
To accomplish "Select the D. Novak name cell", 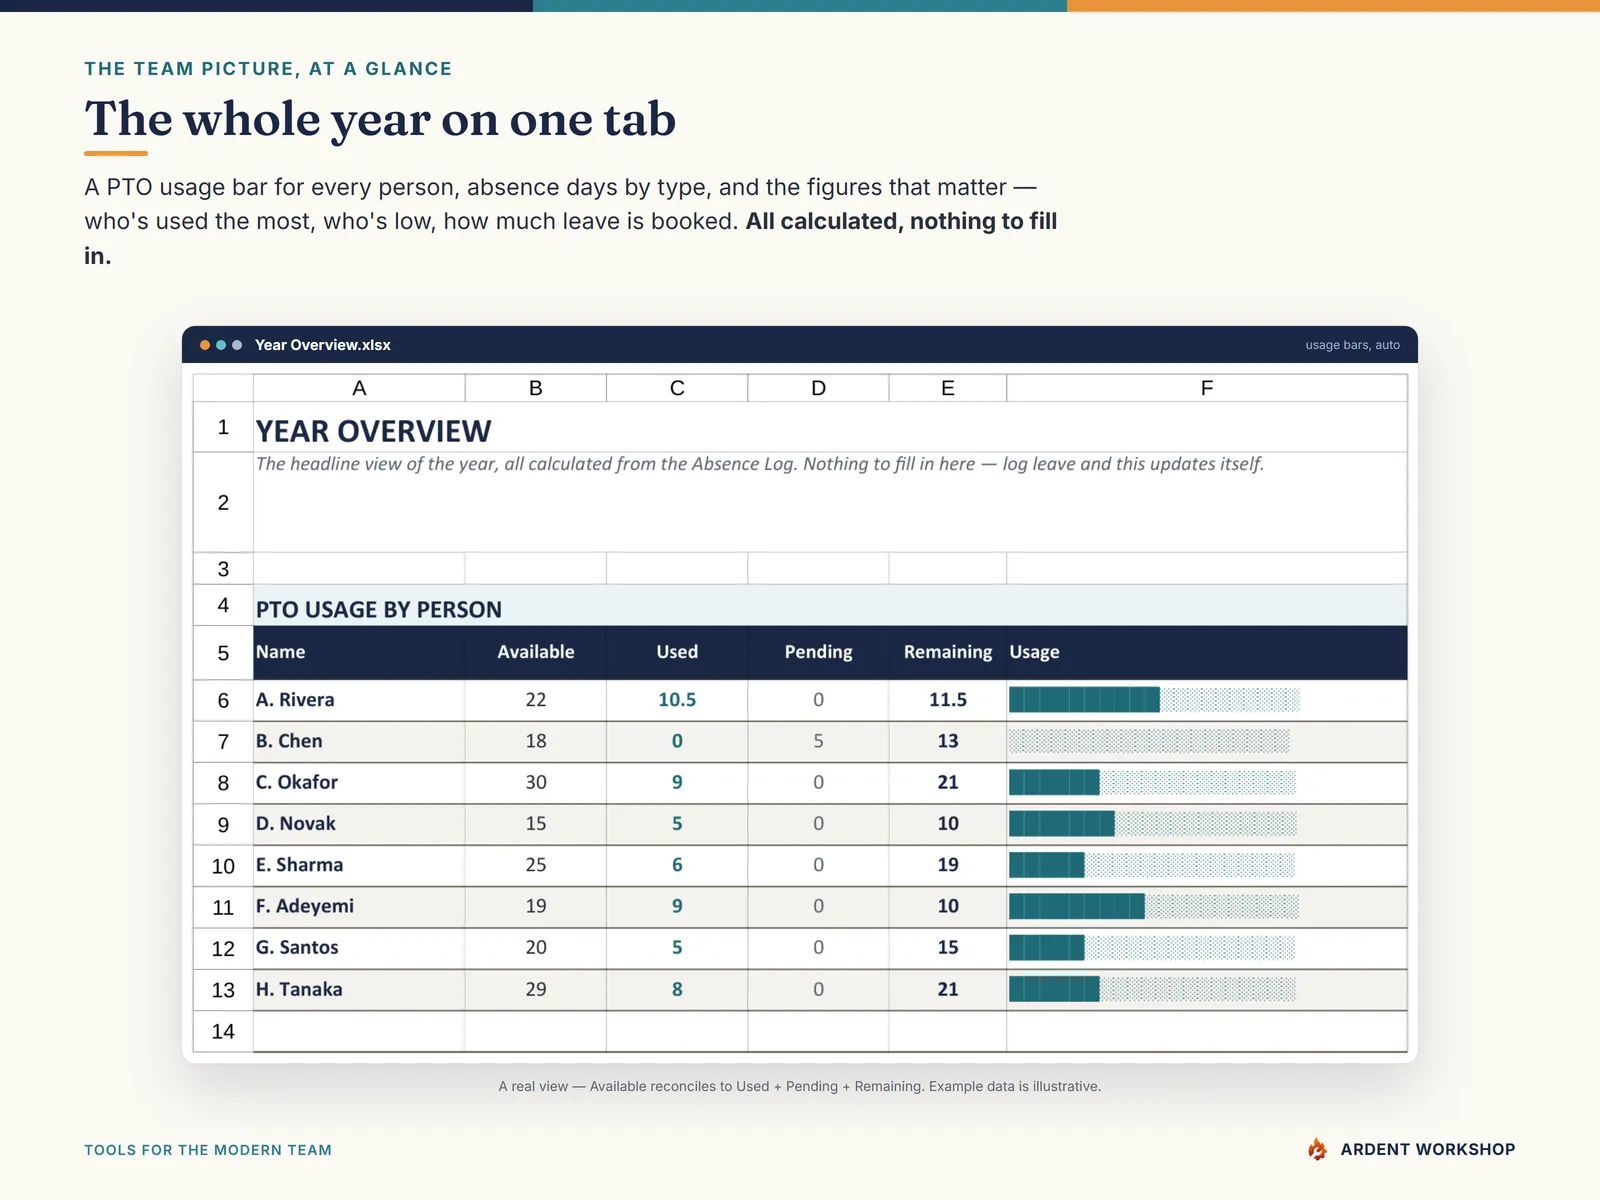I will pos(359,824).
